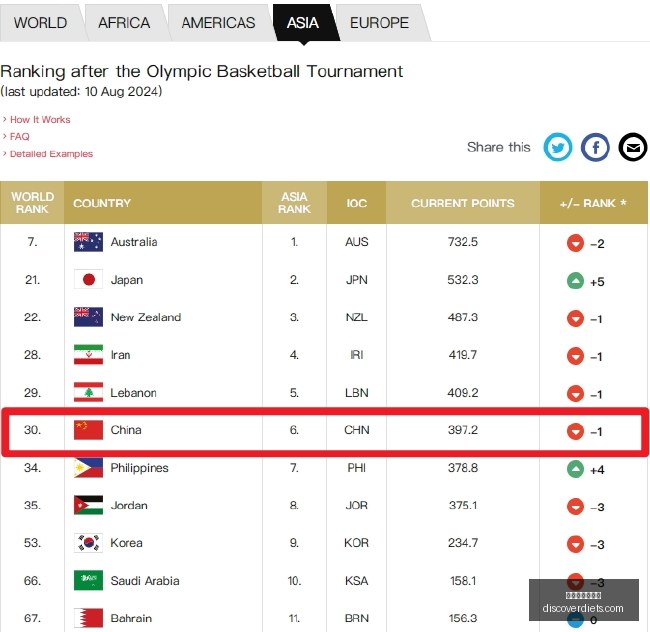
Task: Open the How It Works link
Action: [40, 120]
